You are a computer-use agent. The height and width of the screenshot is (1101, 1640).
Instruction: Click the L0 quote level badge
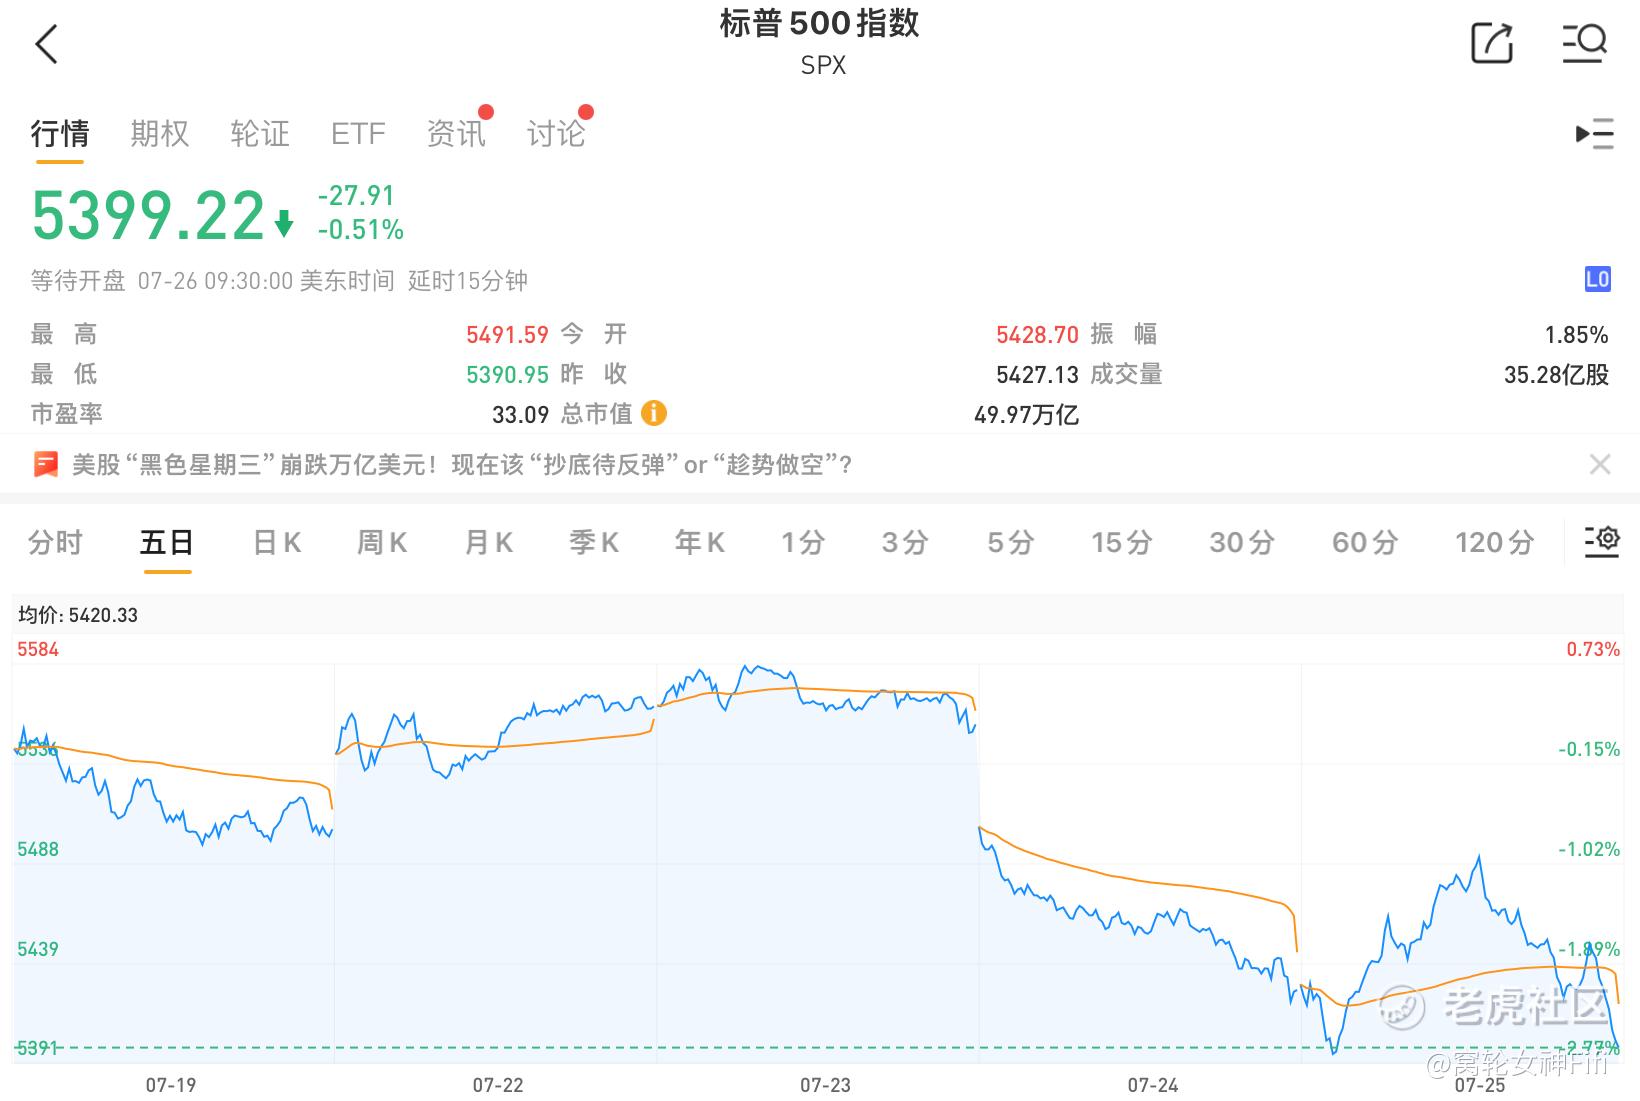pyautogui.click(x=1597, y=279)
